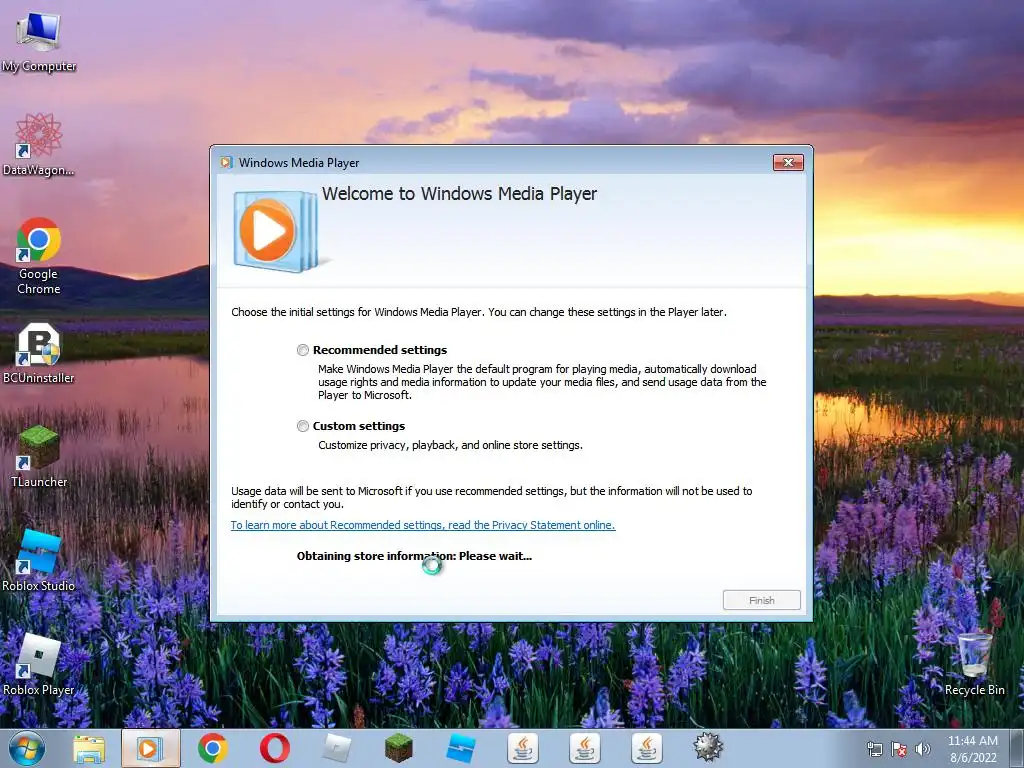Image resolution: width=1024 pixels, height=768 pixels.
Task: Launch TLauncher from the desktop
Action: pos(39,456)
